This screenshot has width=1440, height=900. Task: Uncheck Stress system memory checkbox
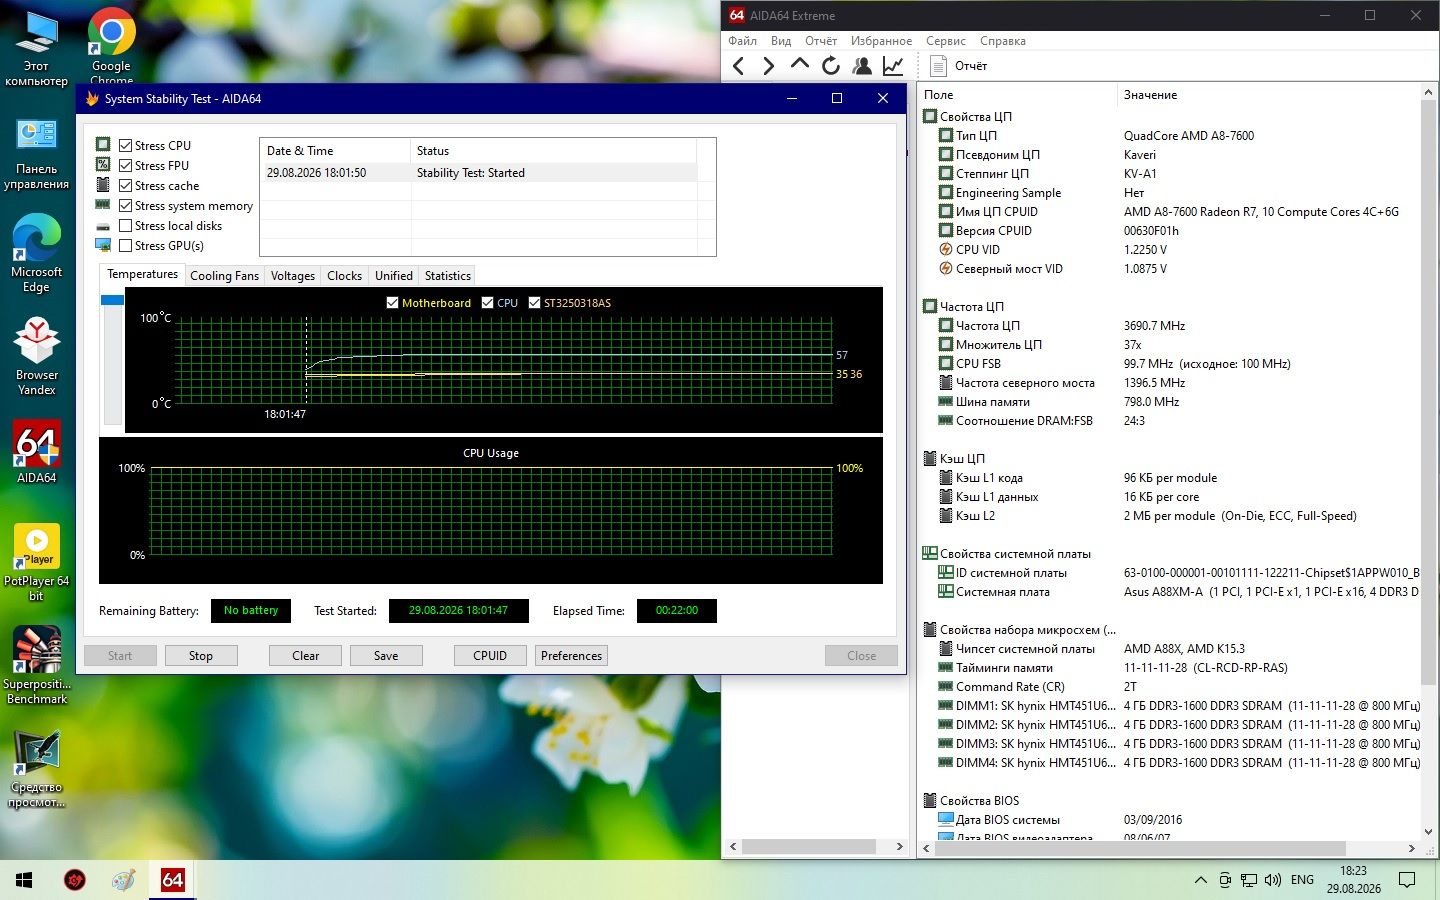point(126,205)
